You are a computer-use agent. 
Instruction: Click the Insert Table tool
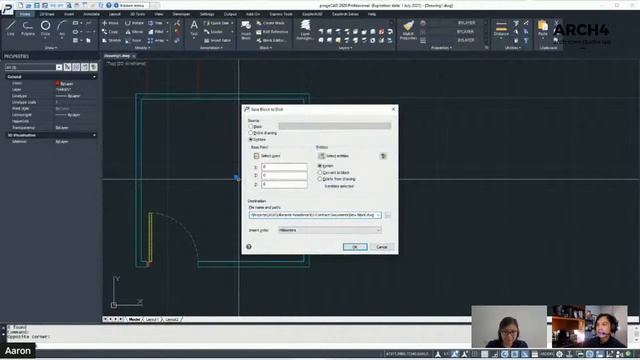218,40
